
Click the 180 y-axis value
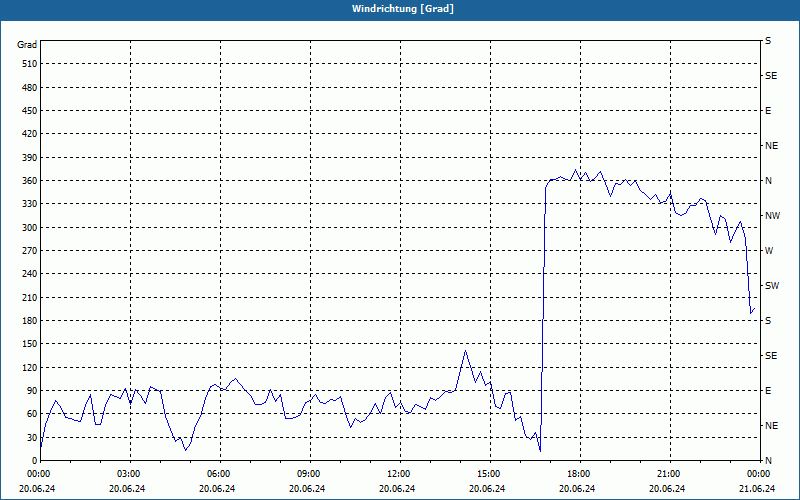coord(30,321)
